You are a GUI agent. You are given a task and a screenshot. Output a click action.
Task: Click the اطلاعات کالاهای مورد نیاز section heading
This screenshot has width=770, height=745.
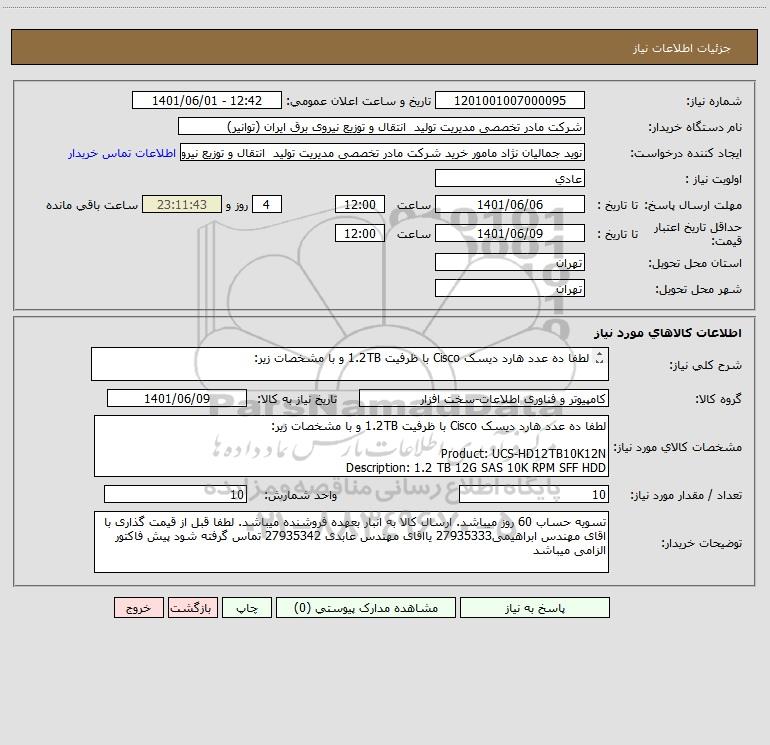tap(668, 333)
